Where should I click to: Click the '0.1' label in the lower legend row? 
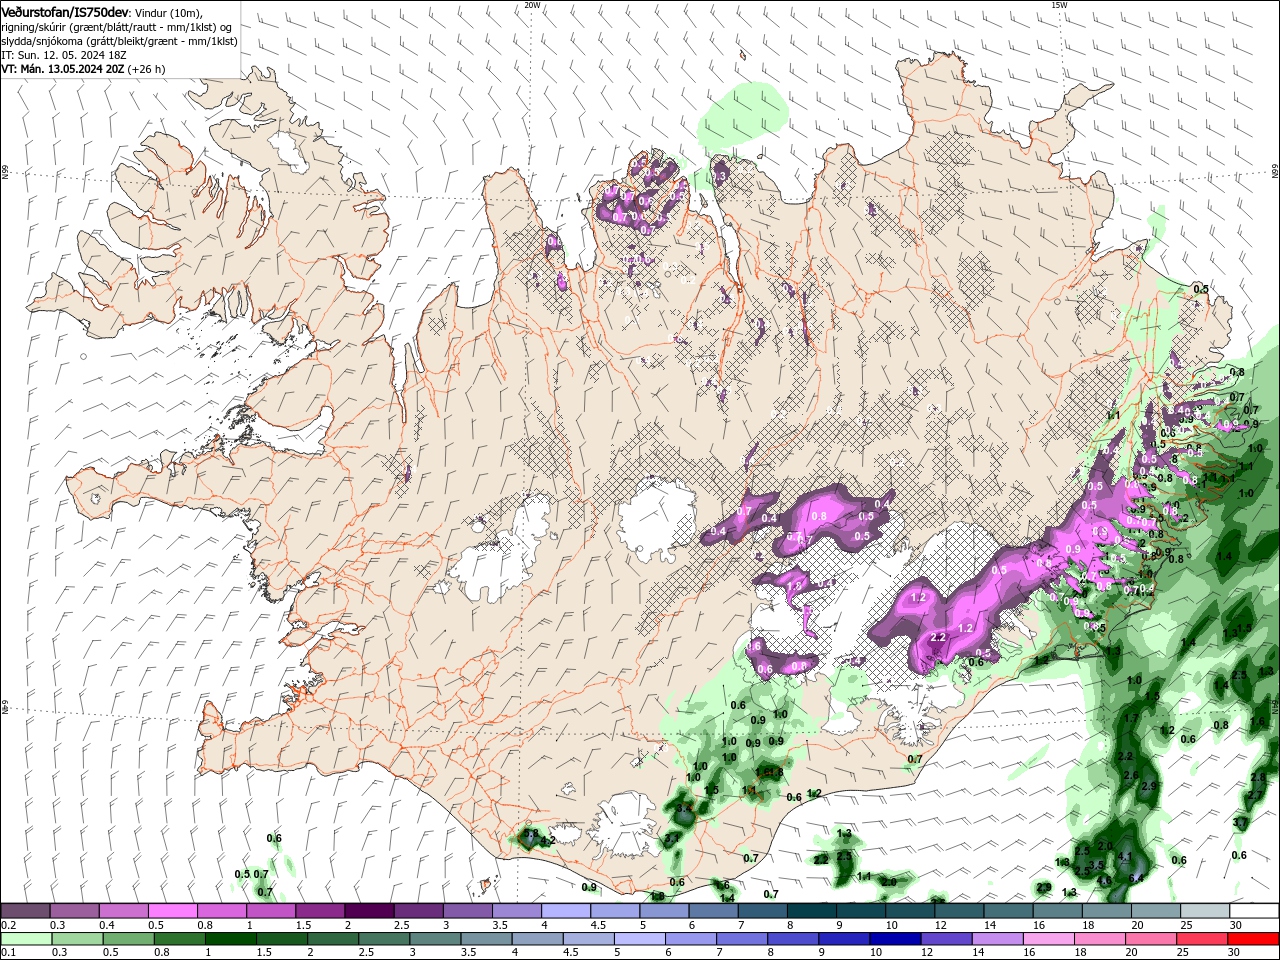pos(8,953)
